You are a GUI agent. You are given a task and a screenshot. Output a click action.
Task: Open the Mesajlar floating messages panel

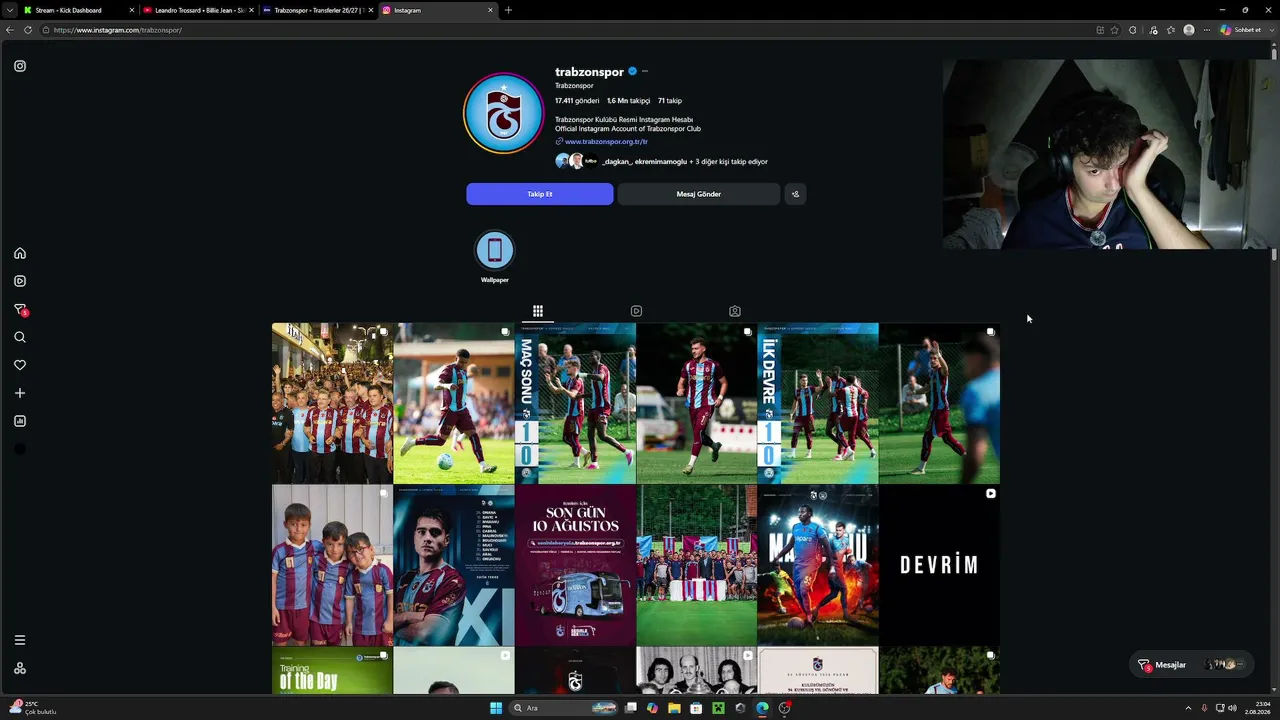click(x=1191, y=665)
